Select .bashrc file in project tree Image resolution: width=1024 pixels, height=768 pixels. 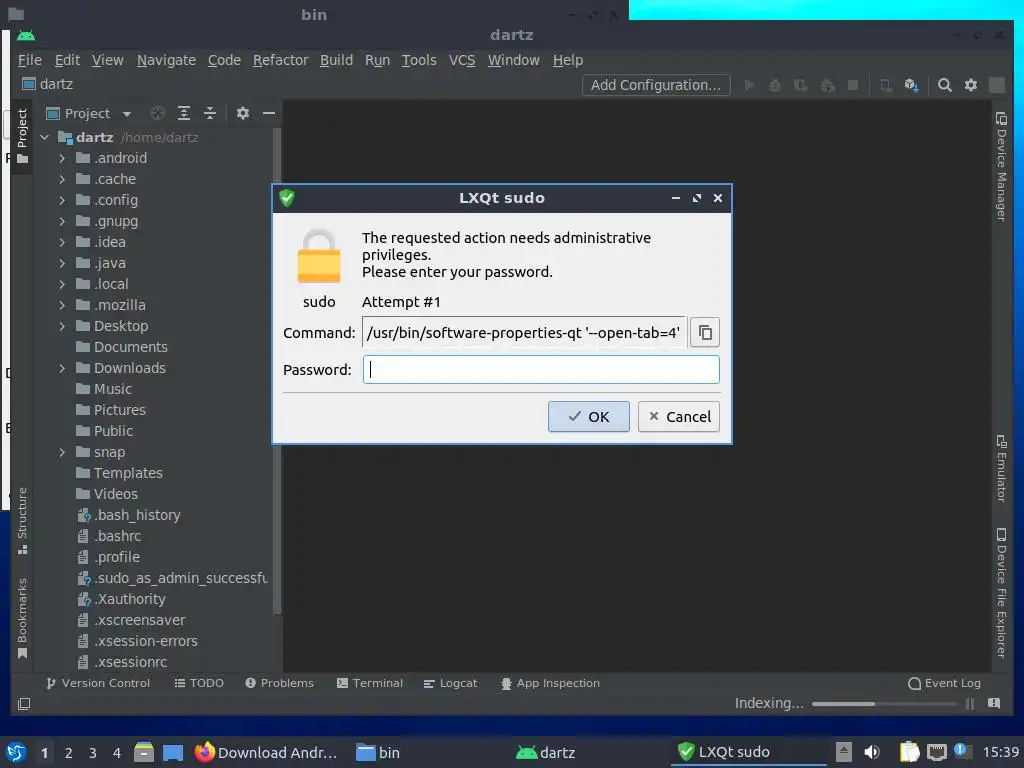click(x=108, y=536)
